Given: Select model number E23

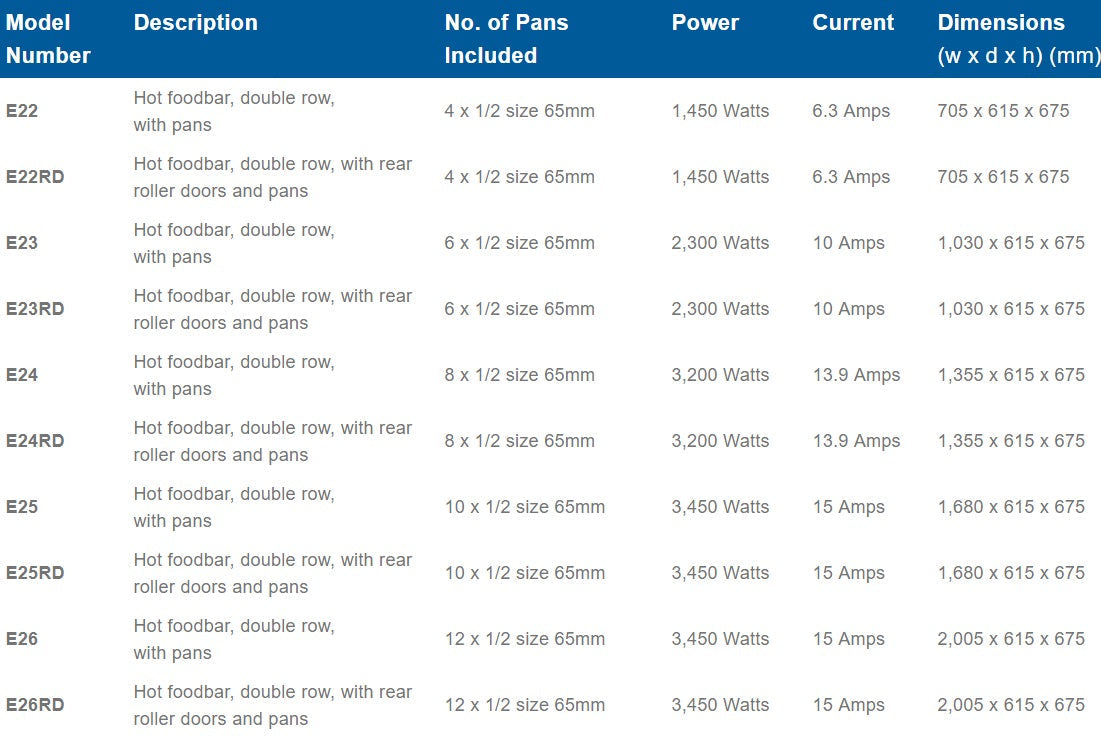Looking at the screenshot, I should coord(22,243).
